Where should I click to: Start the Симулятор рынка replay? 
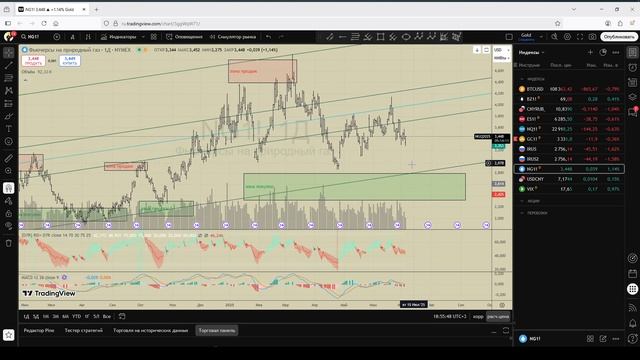coord(233,37)
